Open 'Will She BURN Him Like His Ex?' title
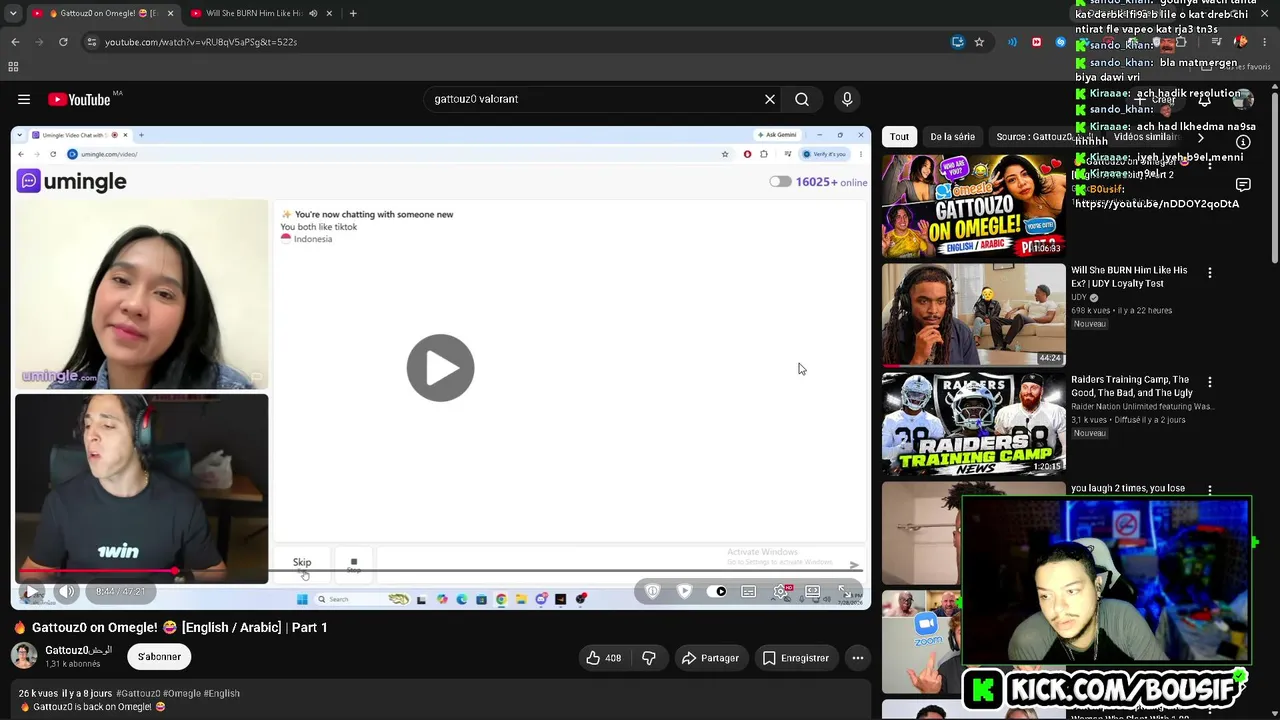 [1129, 277]
